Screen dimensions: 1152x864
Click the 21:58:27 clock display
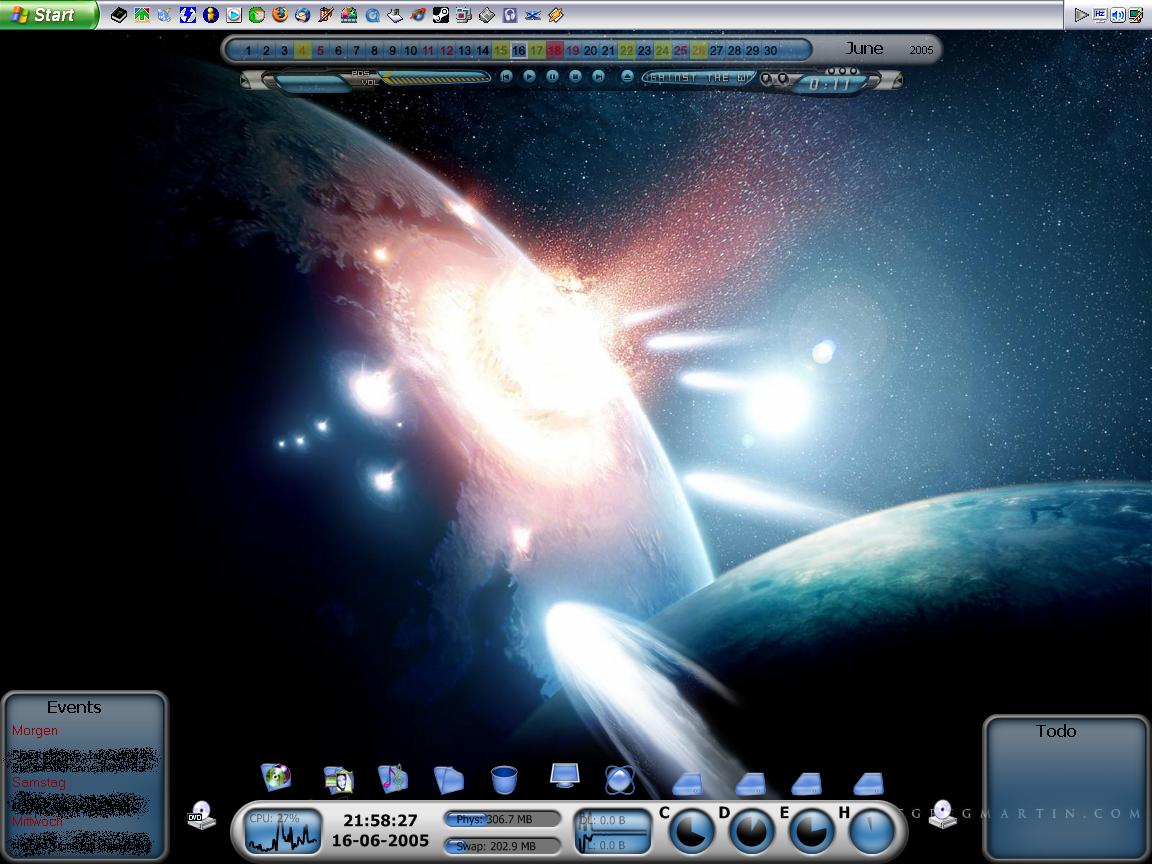(x=380, y=821)
